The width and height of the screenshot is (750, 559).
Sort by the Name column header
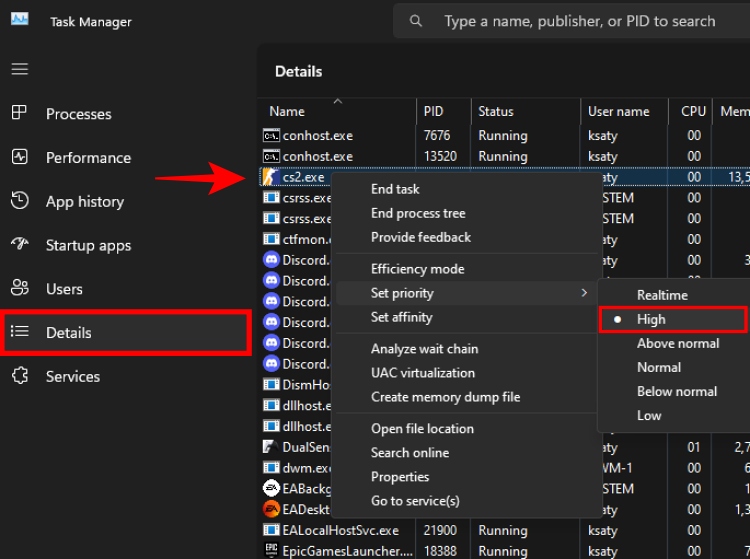coord(287,112)
